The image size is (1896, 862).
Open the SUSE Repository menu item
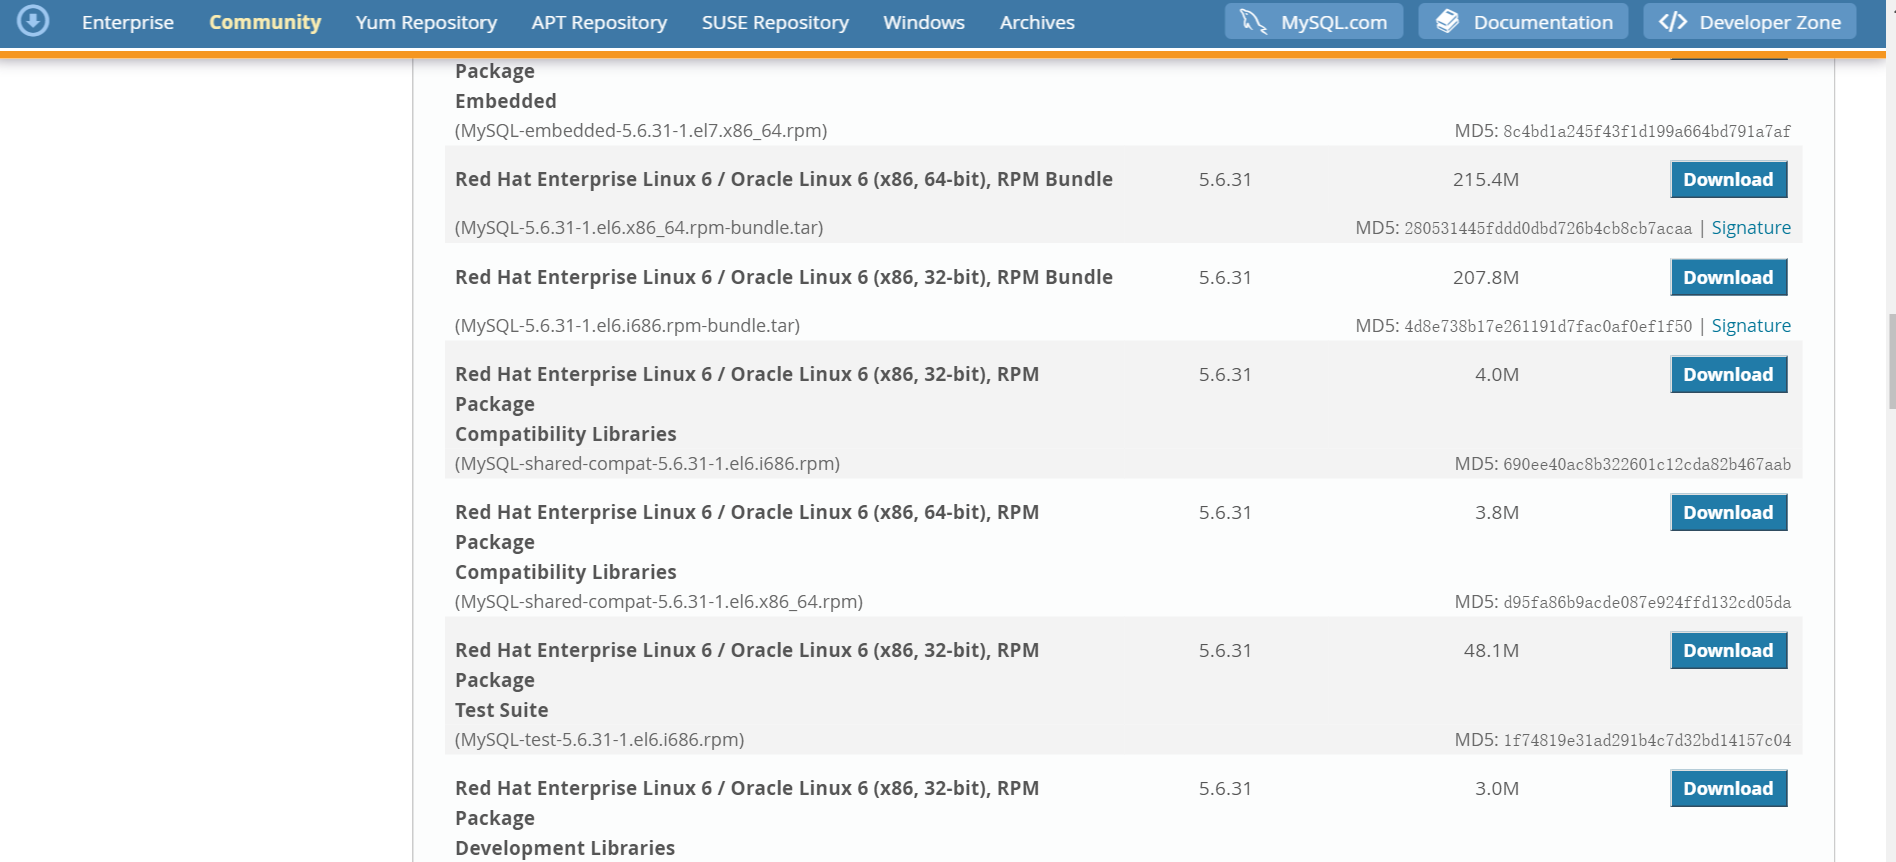(x=775, y=22)
